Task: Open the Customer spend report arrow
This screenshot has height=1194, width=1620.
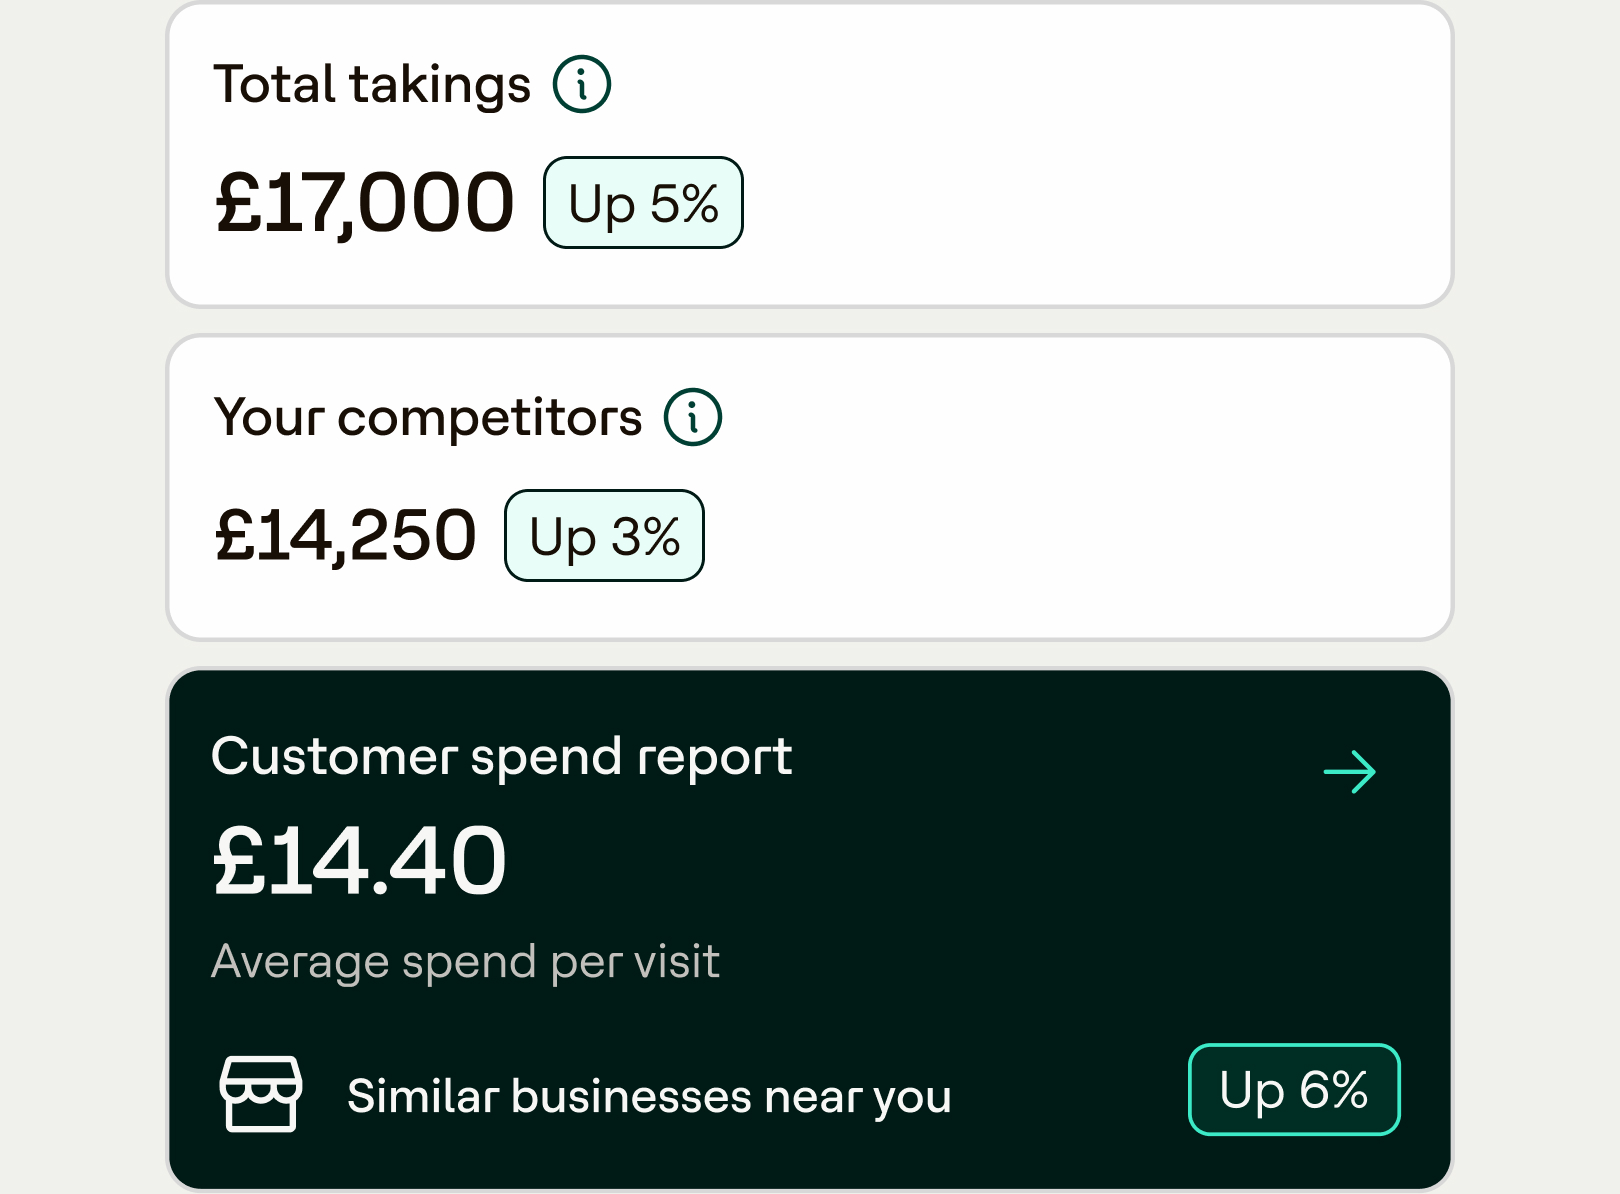Action: click(x=1350, y=772)
